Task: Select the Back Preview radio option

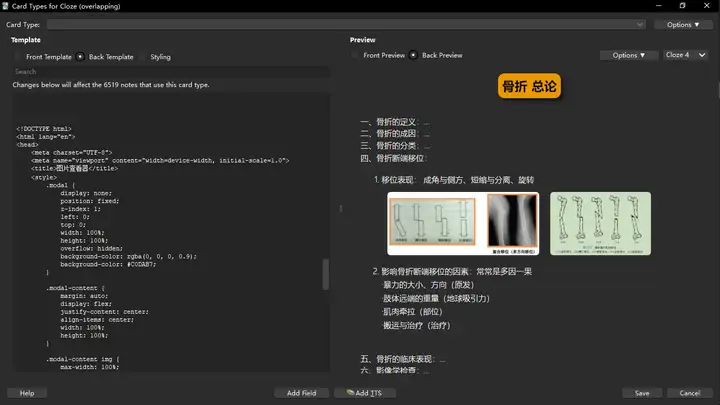Action: [414, 55]
